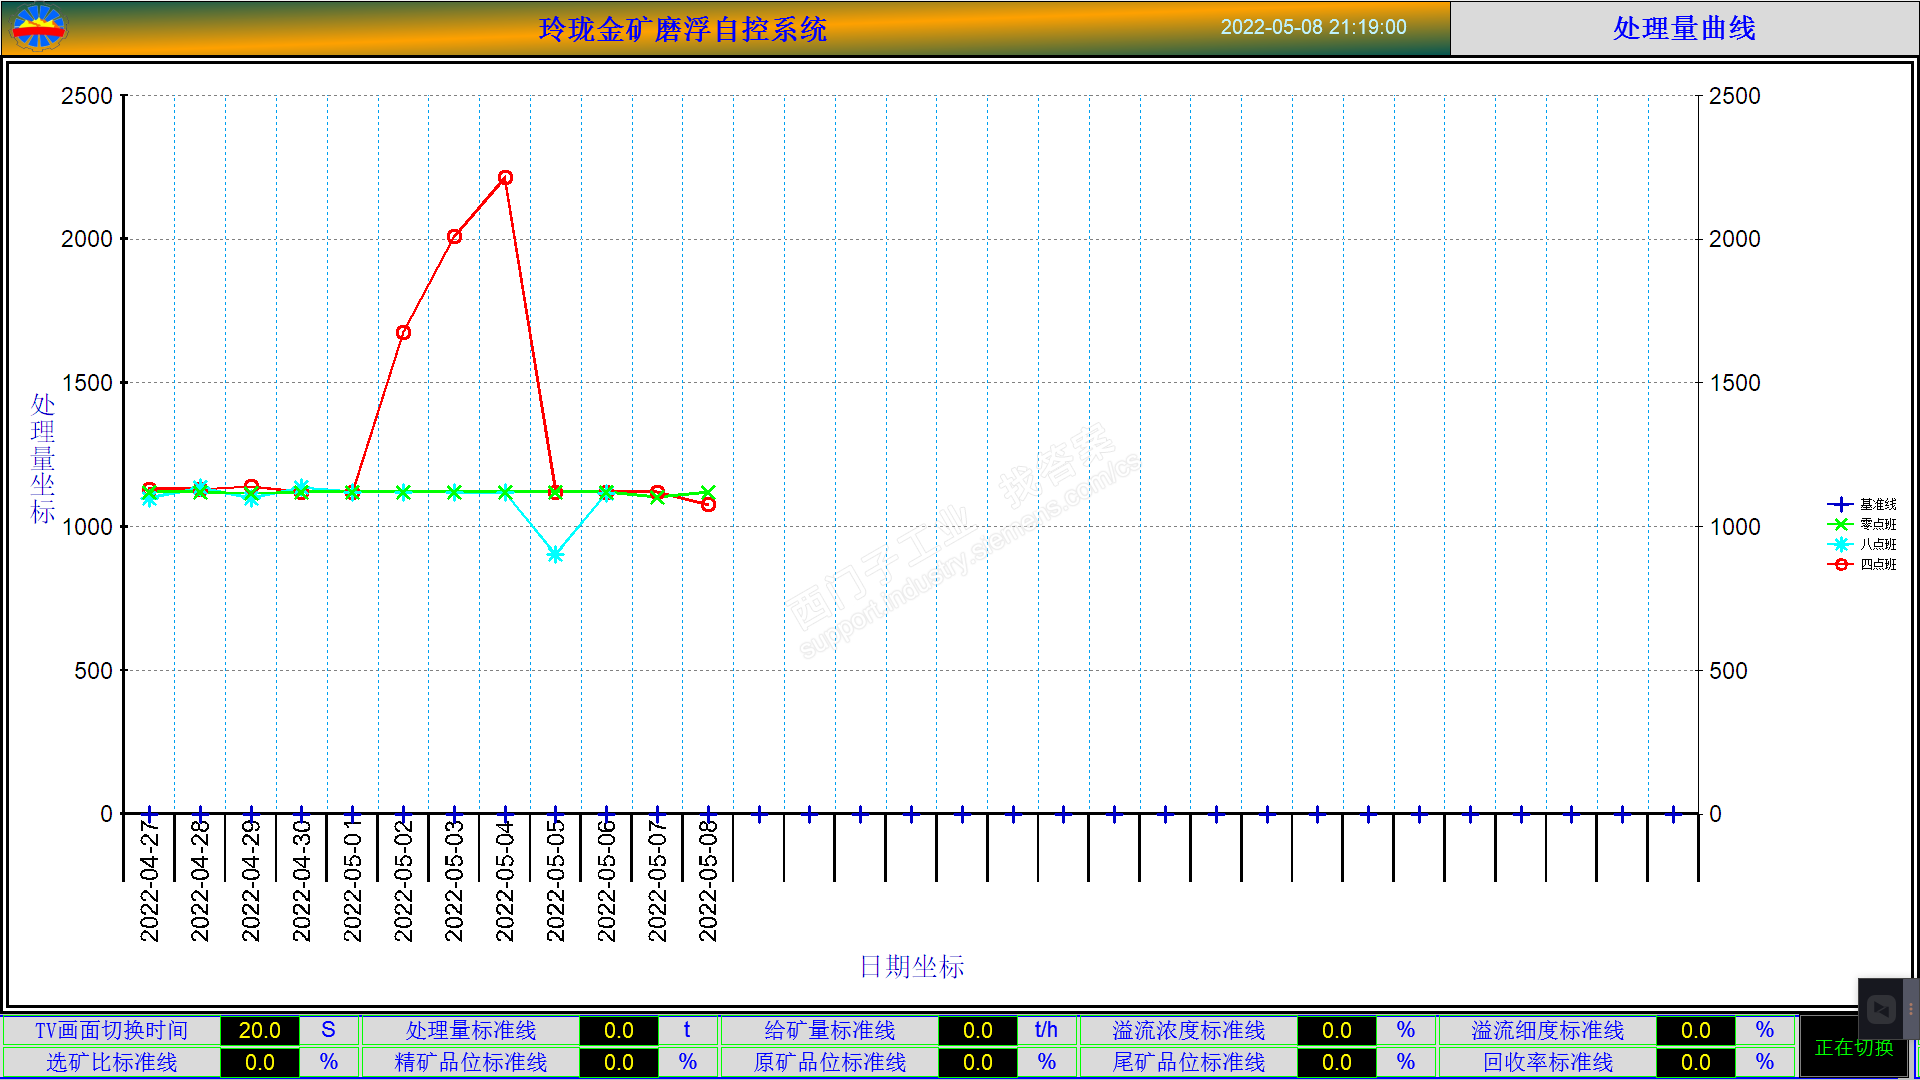Click the floating video overlay icon
Viewport: 1920px width, 1080px height.
coord(1881,1009)
